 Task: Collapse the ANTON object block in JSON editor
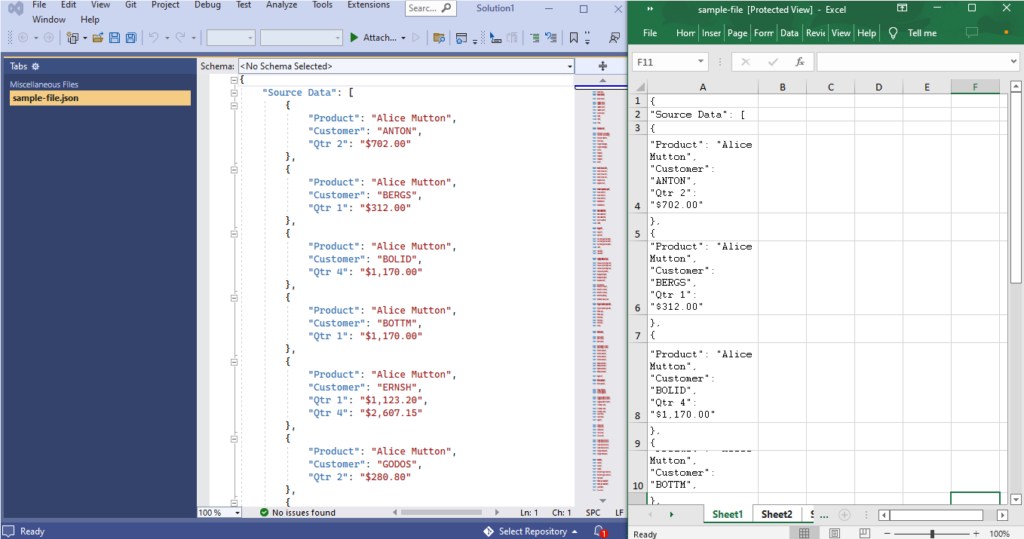(x=234, y=105)
